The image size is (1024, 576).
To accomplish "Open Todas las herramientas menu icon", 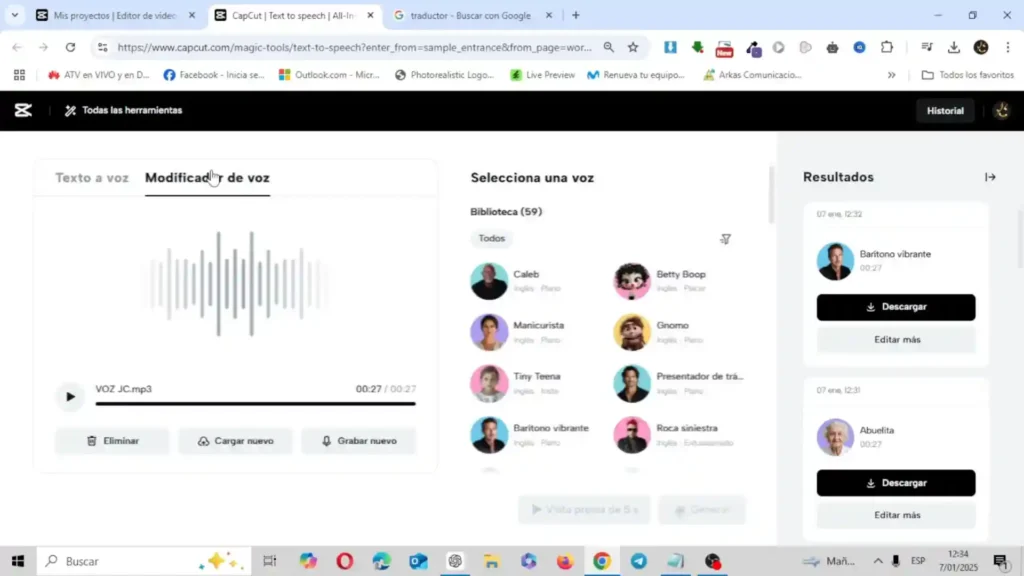I will pyautogui.click(x=68, y=110).
